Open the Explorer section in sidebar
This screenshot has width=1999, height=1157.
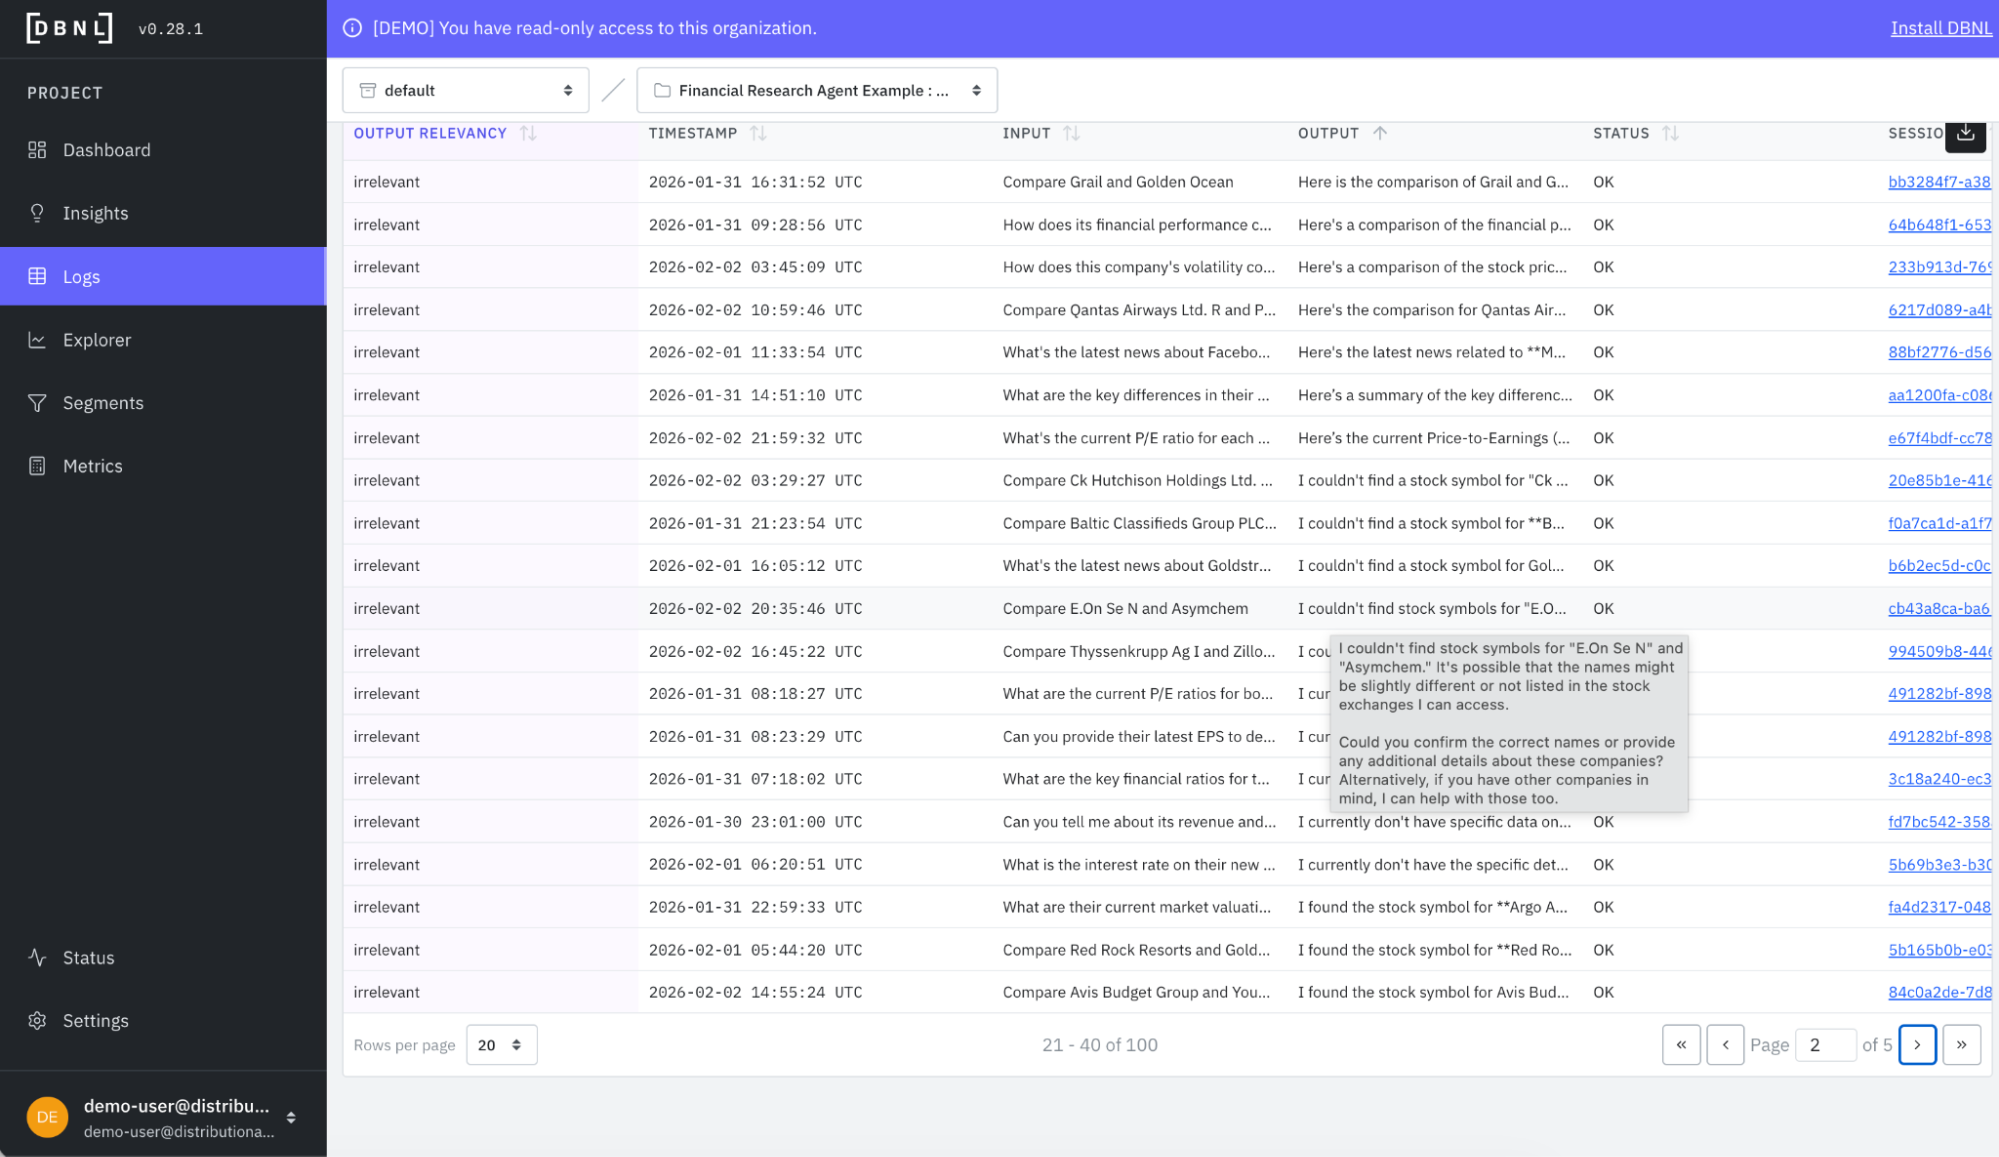coord(96,340)
